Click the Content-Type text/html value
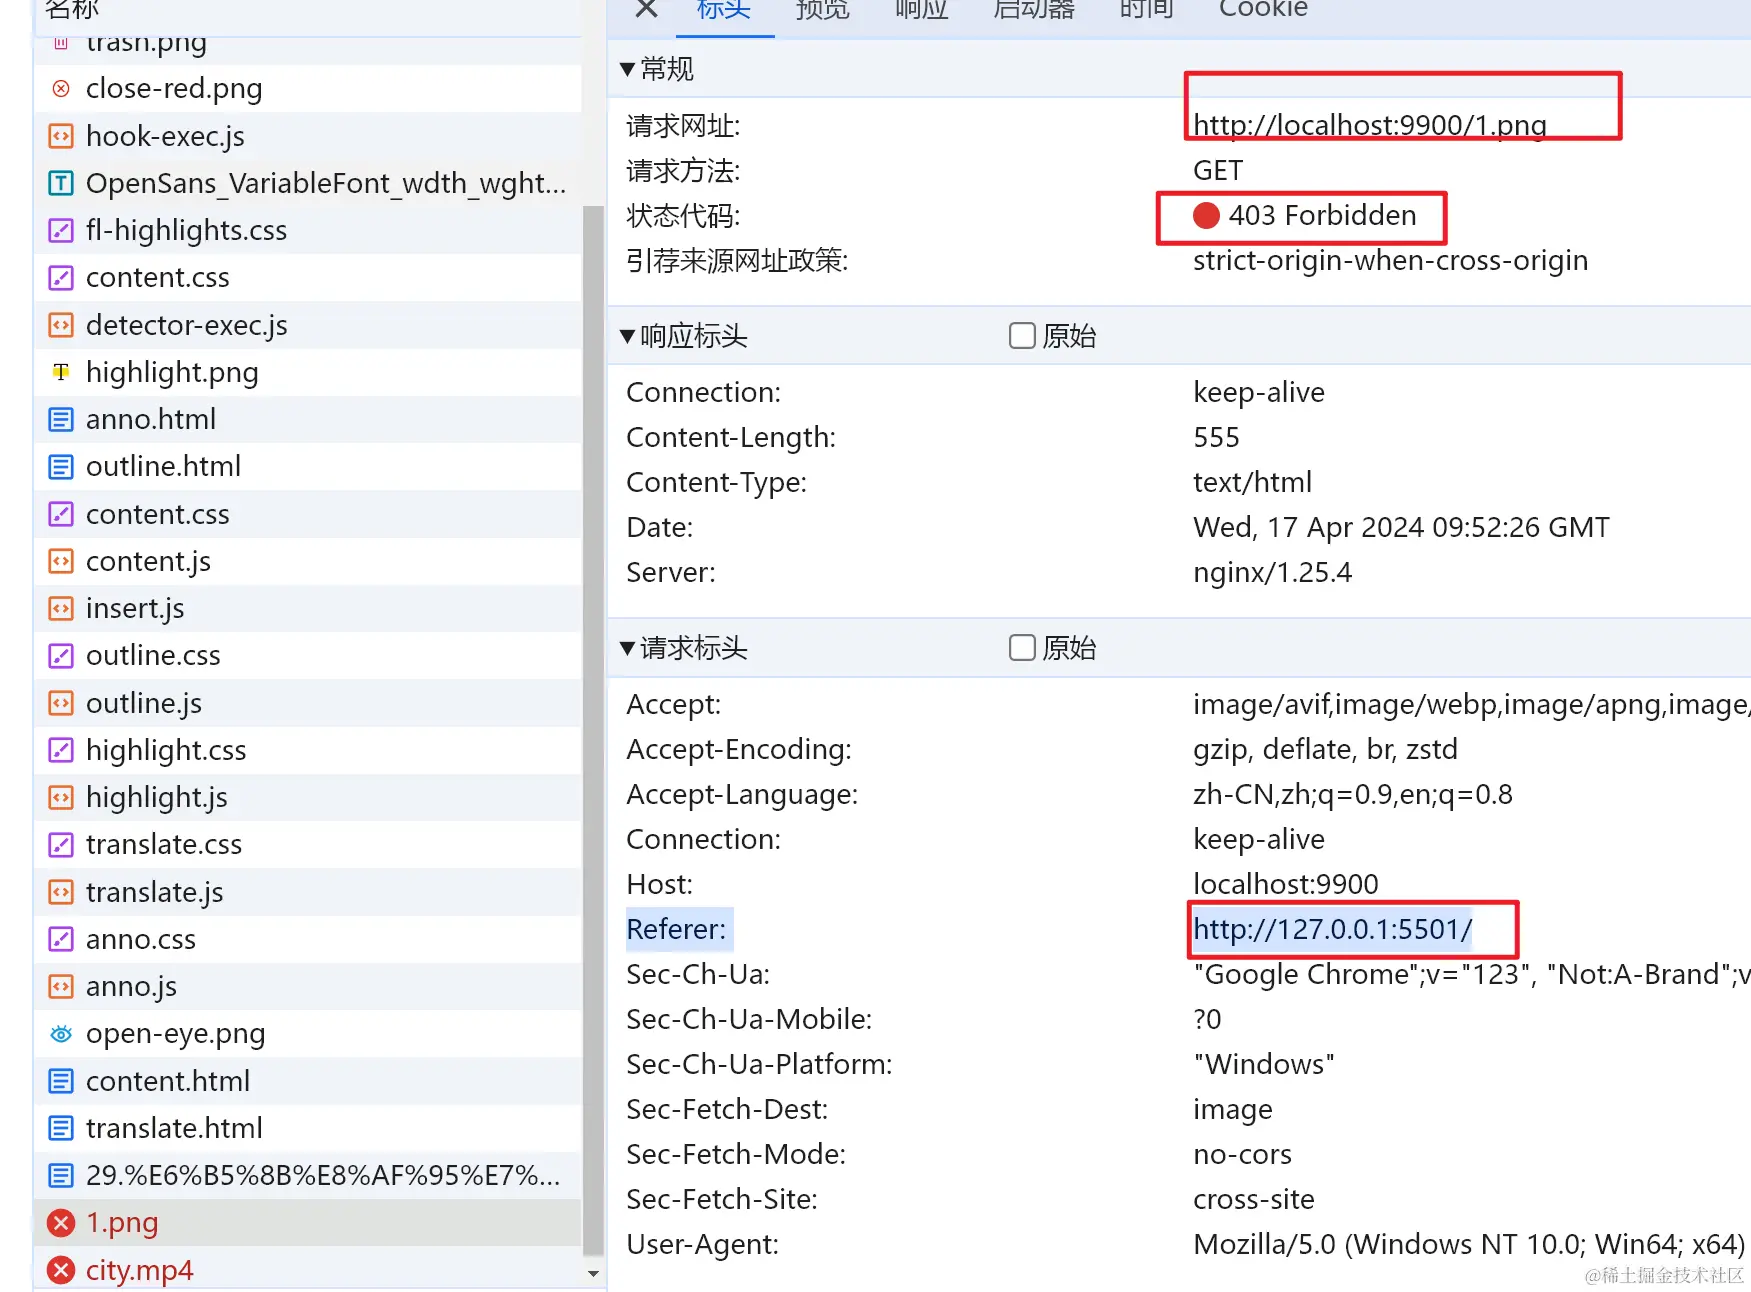Screen dimensions: 1751x1292 tap(1252, 482)
